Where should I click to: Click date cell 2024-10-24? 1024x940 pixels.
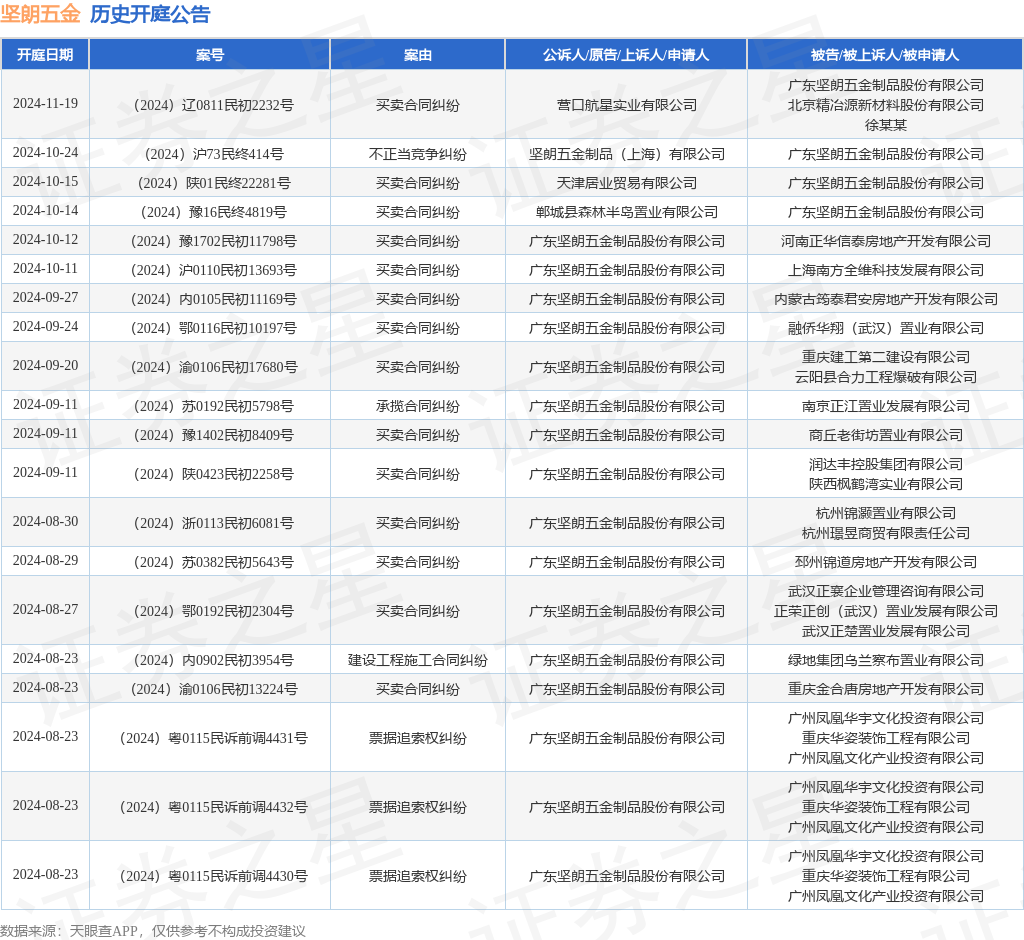click(x=45, y=152)
